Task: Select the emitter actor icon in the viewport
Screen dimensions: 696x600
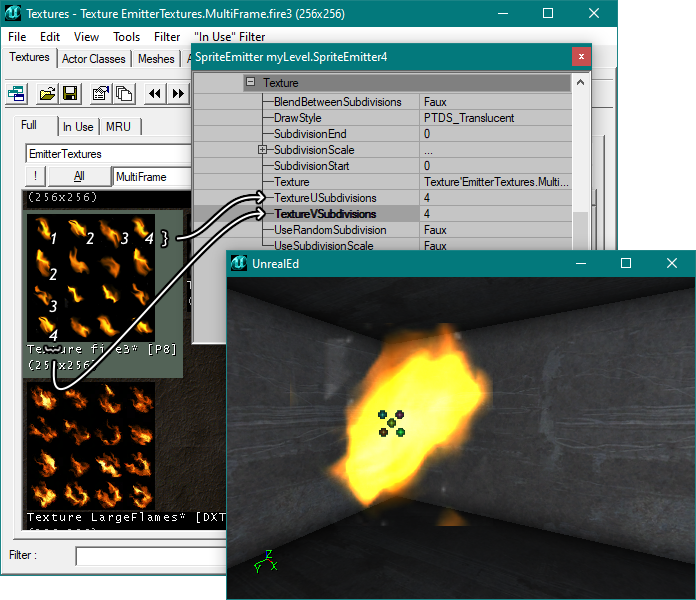Action: (392, 423)
